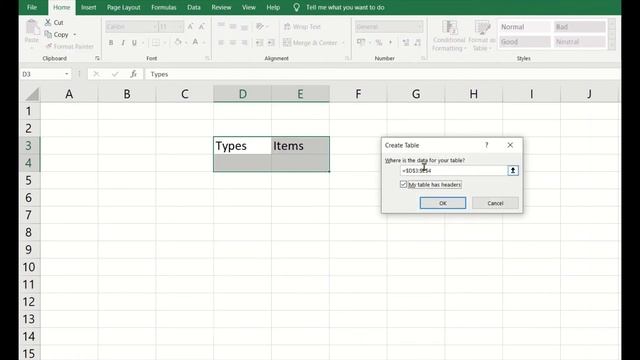The image size is (640, 360).
Task: Expand the Copy options arrow
Action: (75, 35)
